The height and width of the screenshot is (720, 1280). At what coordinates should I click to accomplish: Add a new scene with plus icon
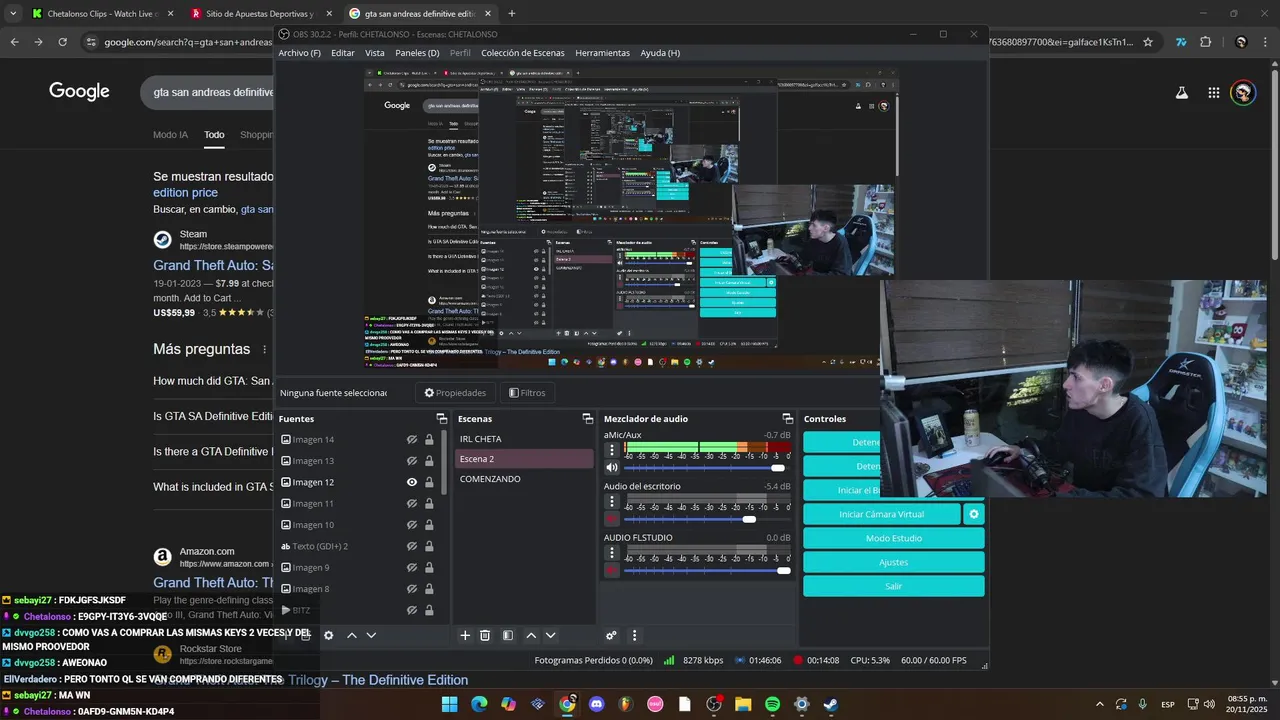click(465, 635)
